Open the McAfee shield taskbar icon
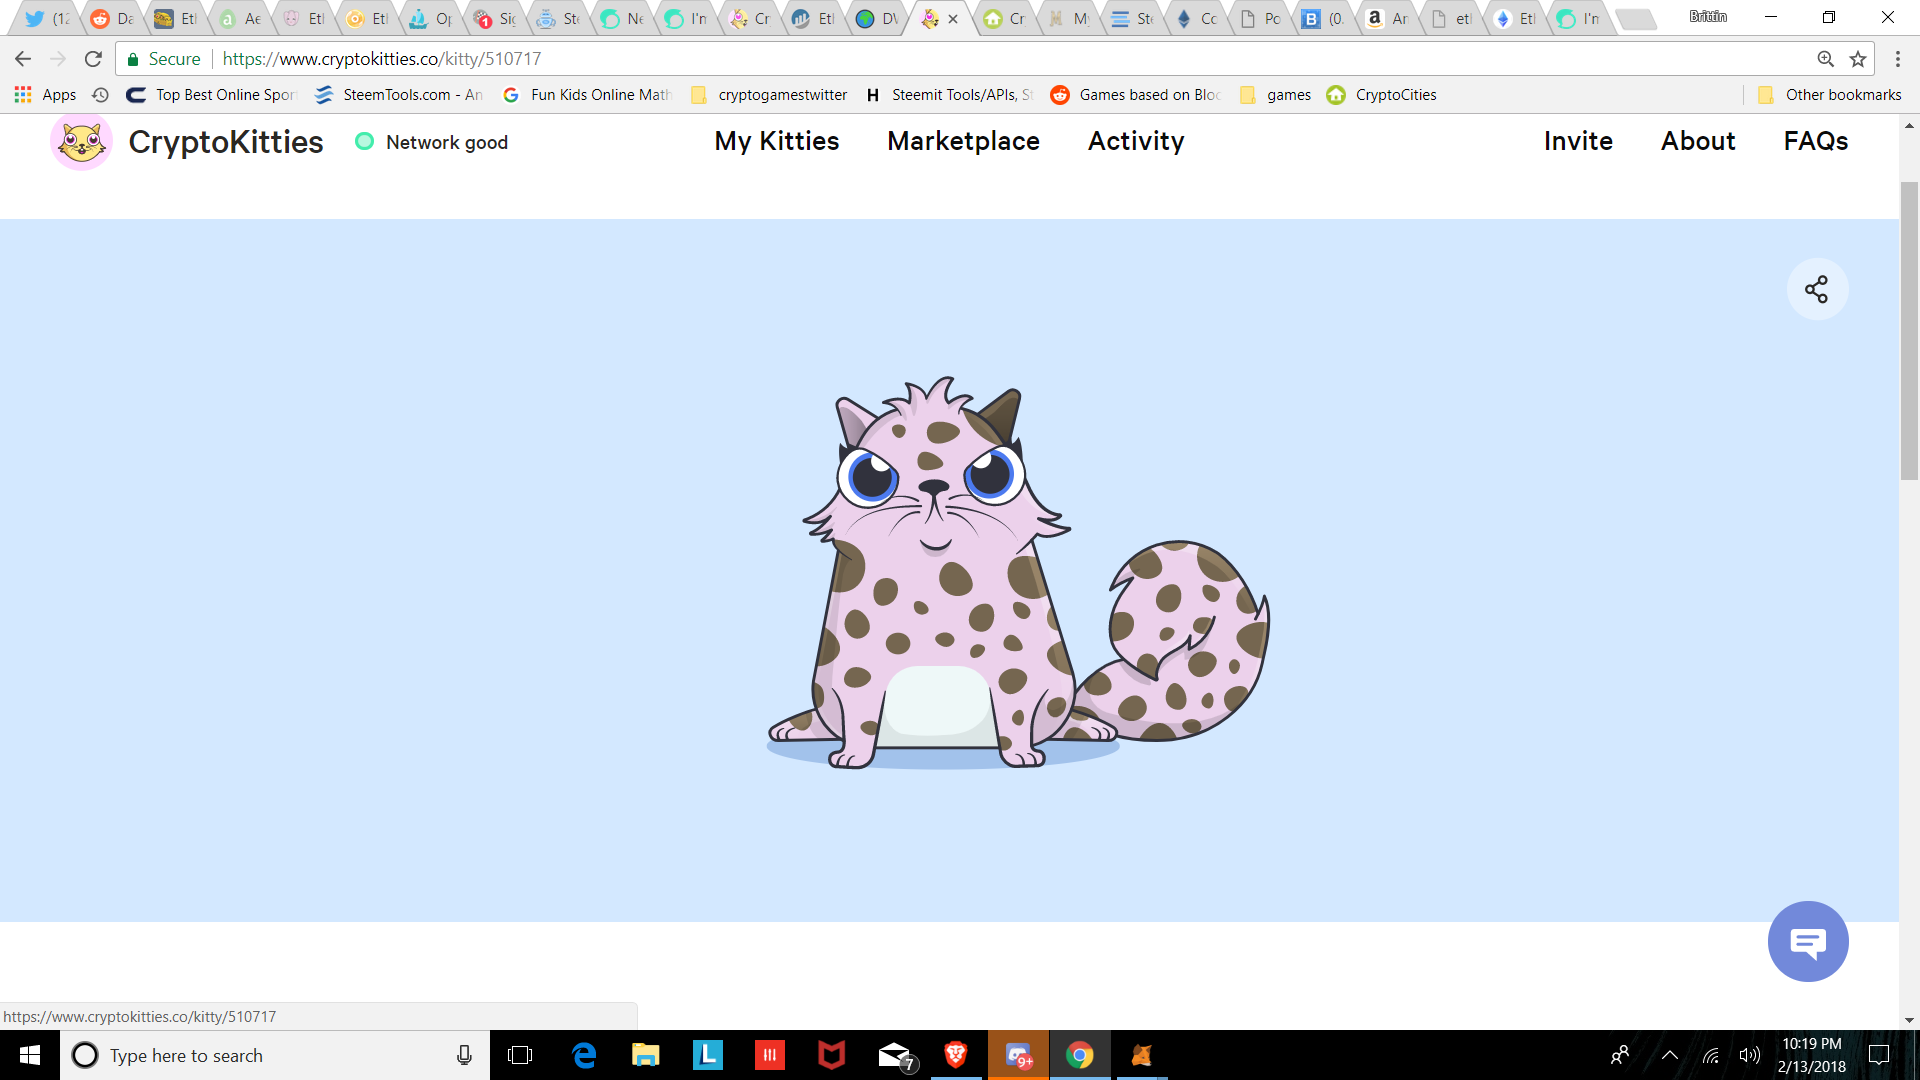 click(x=832, y=1055)
